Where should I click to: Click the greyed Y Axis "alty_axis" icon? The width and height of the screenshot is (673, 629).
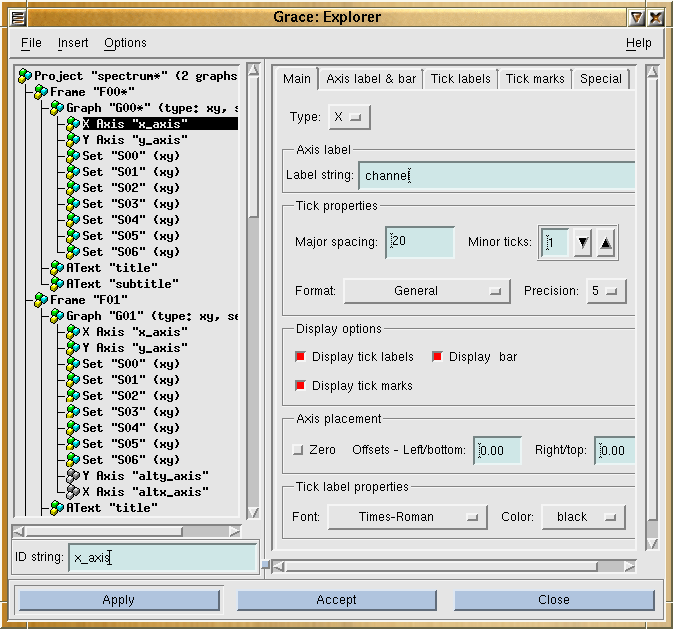(73, 476)
